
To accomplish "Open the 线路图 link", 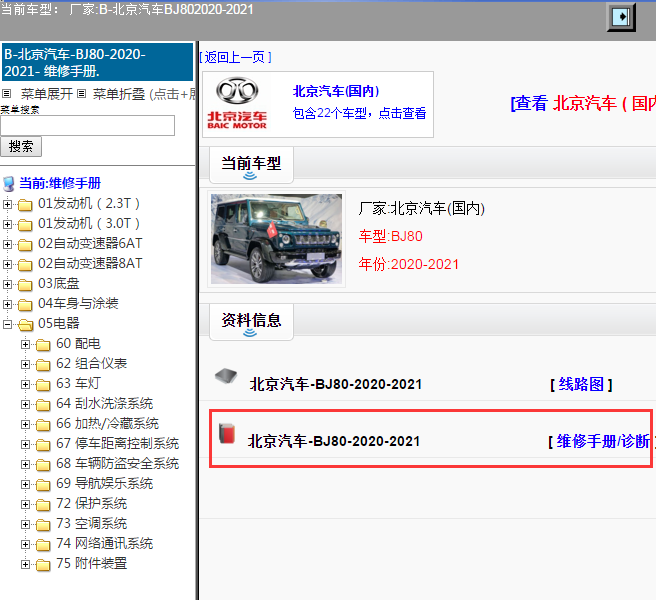I will (x=581, y=384).
